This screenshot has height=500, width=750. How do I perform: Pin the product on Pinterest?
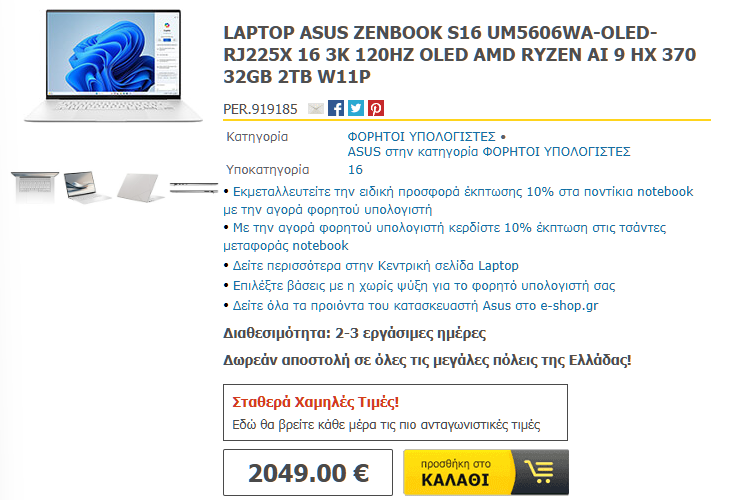click(375, 109)
